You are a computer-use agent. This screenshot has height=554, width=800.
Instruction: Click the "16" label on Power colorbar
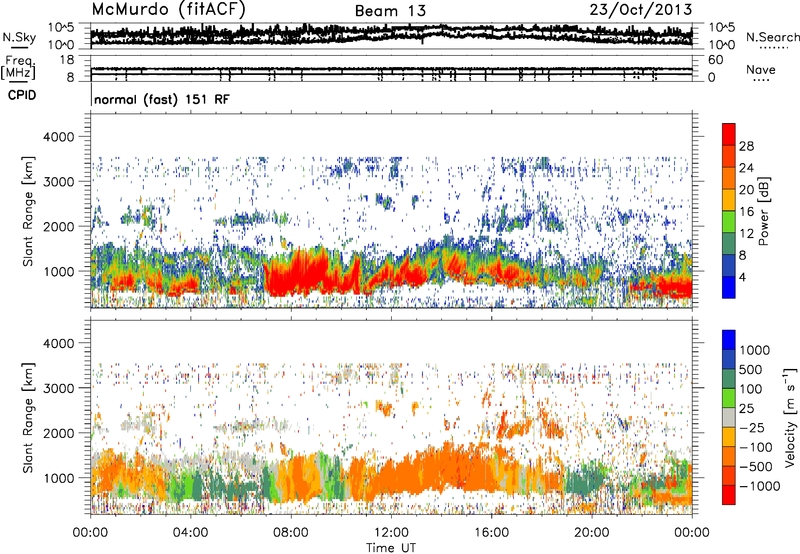[x=746, y=212]
